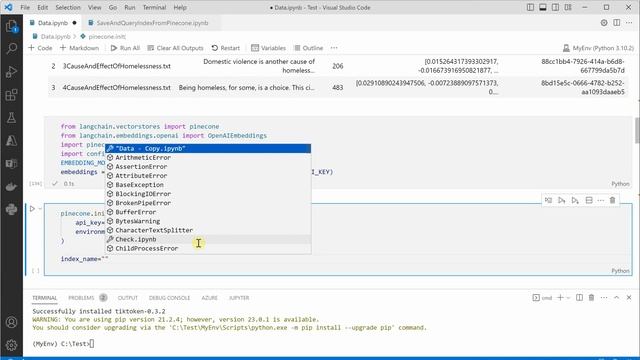
Task: Click Run by Line icon in cell toolbar
Action: 548,200
